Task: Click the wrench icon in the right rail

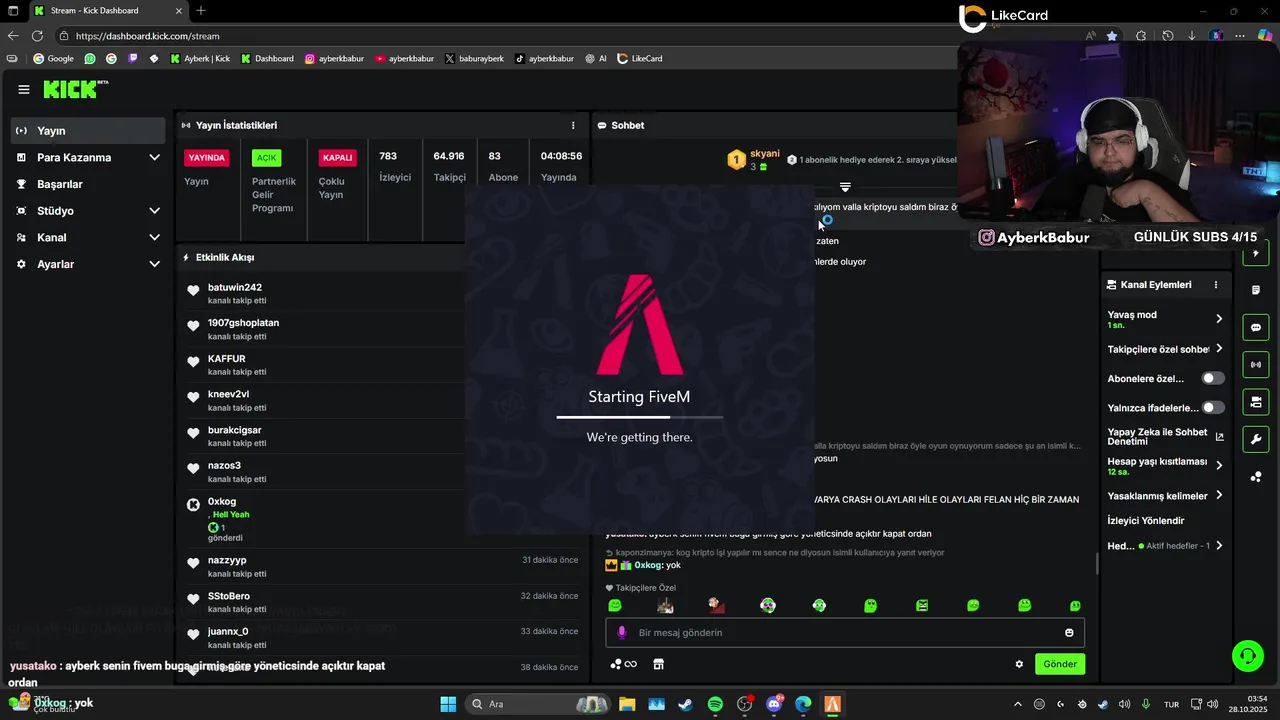Action: 1256,439
